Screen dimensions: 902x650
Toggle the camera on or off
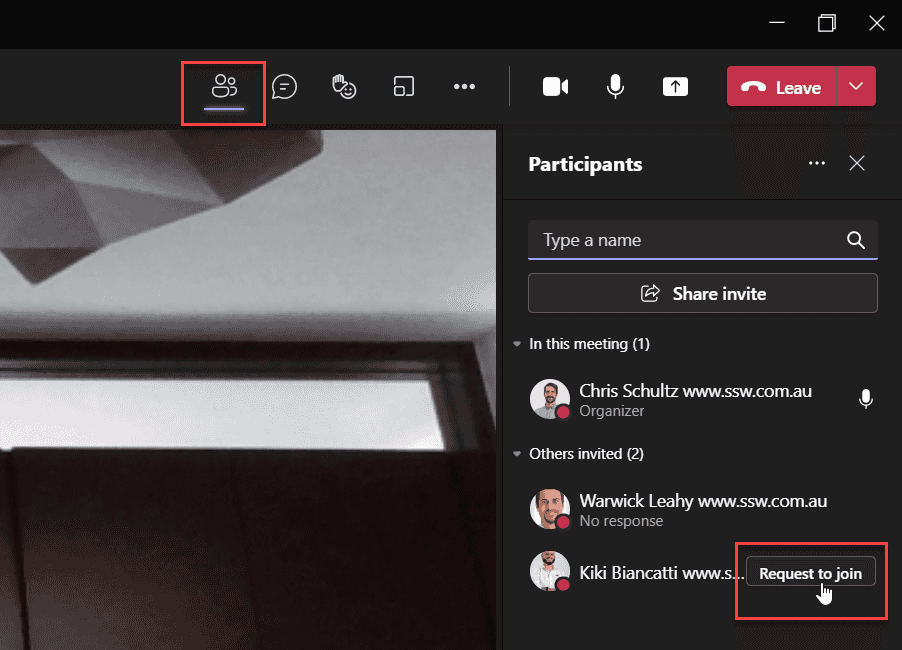pos(555,87)
